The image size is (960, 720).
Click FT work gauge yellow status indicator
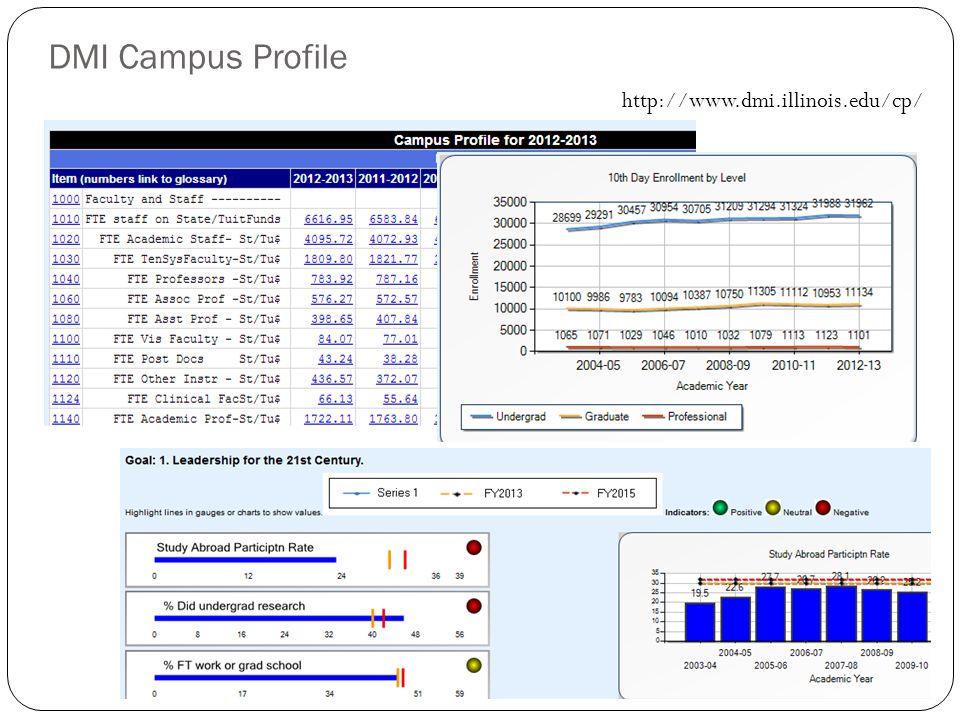(x=474, y=666)
